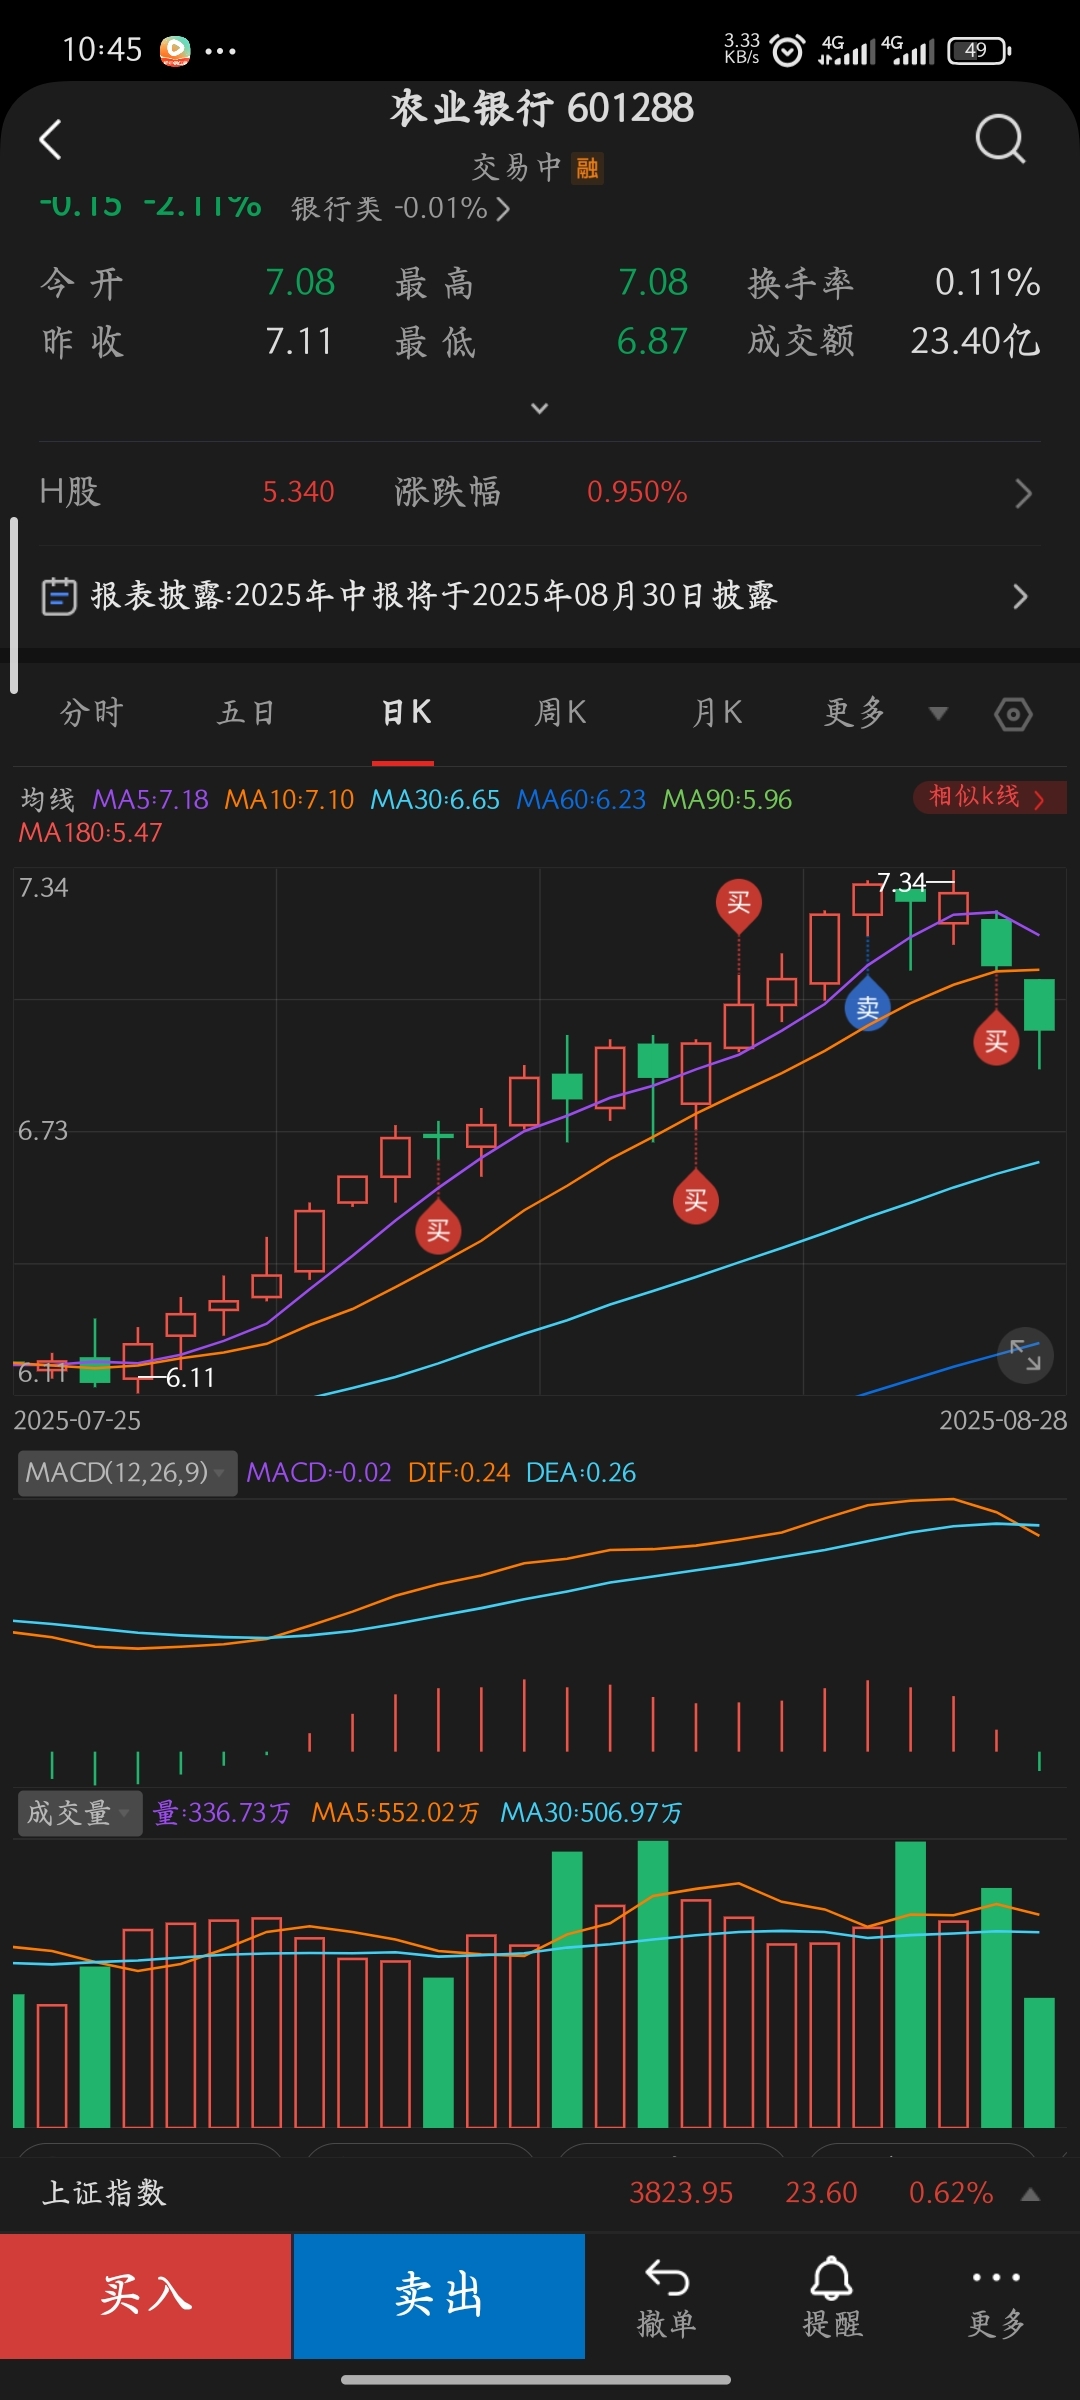Tap 量:336.73万 volume value
Viewport: 1080px width, 2400px height.
click(x=221, y=1813)
